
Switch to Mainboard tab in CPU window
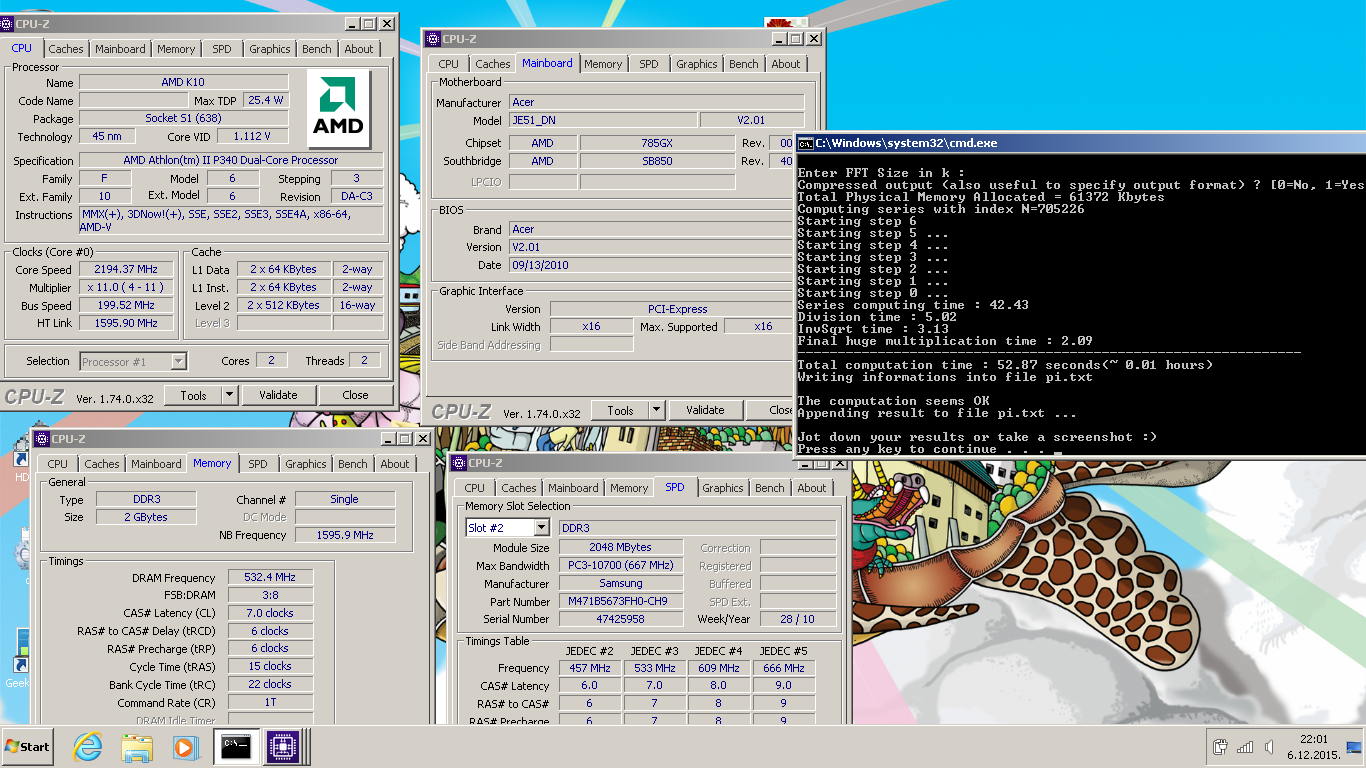click(120, 49)
